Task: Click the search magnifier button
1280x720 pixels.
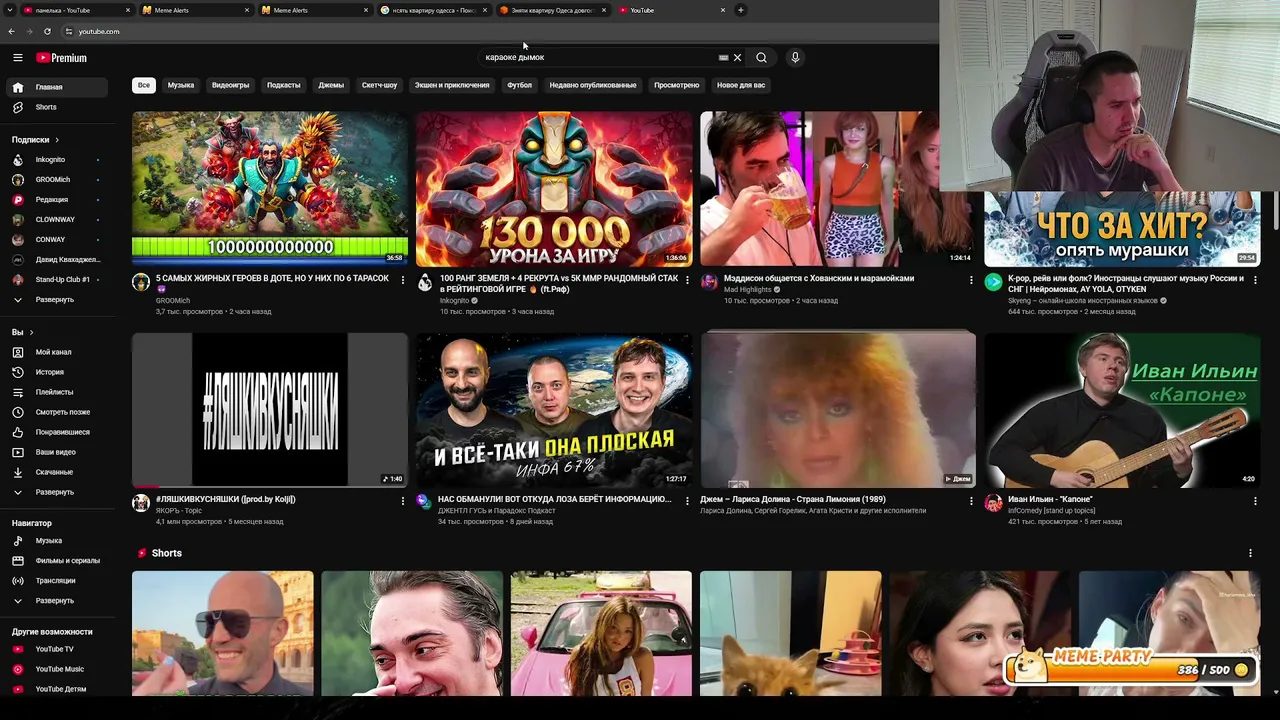Action: 761,58
